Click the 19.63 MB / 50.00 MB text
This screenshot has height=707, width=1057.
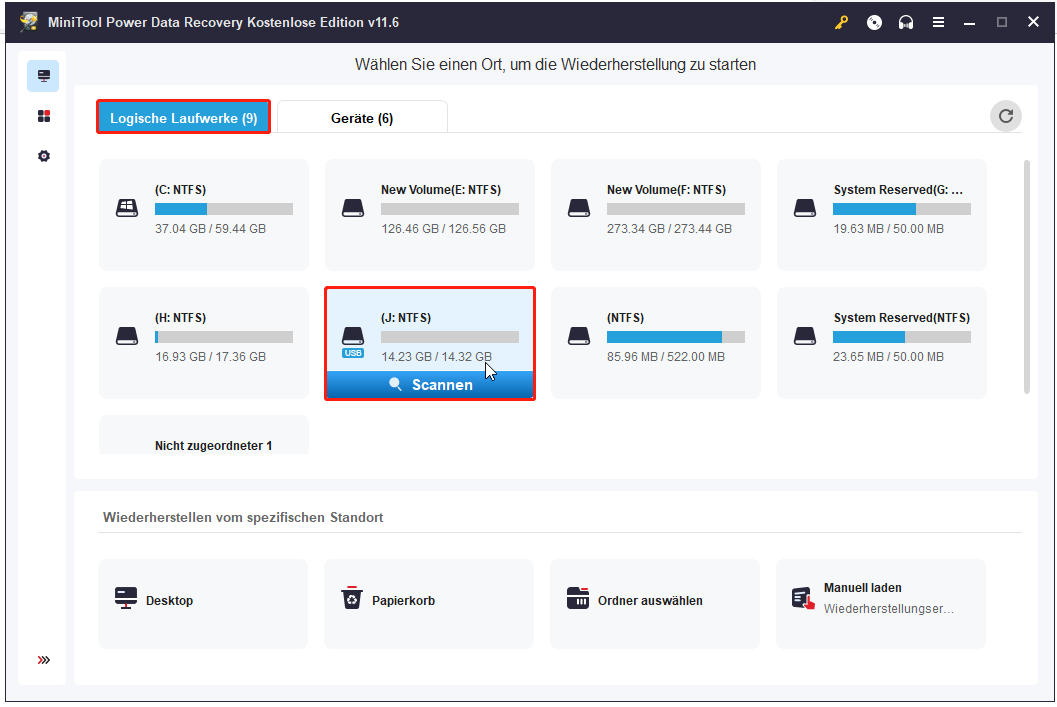[888, 228]
